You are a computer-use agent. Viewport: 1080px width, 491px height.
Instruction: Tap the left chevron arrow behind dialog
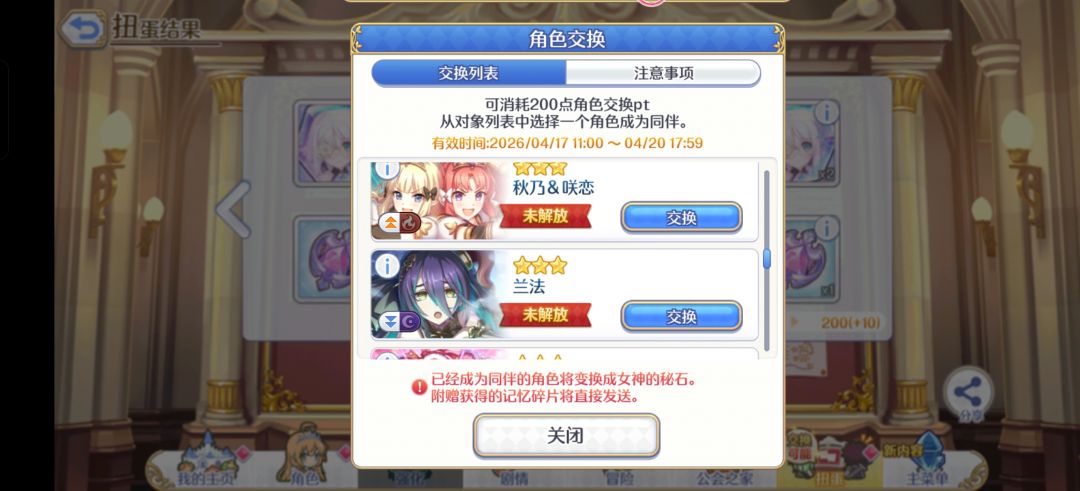[234, 209]
